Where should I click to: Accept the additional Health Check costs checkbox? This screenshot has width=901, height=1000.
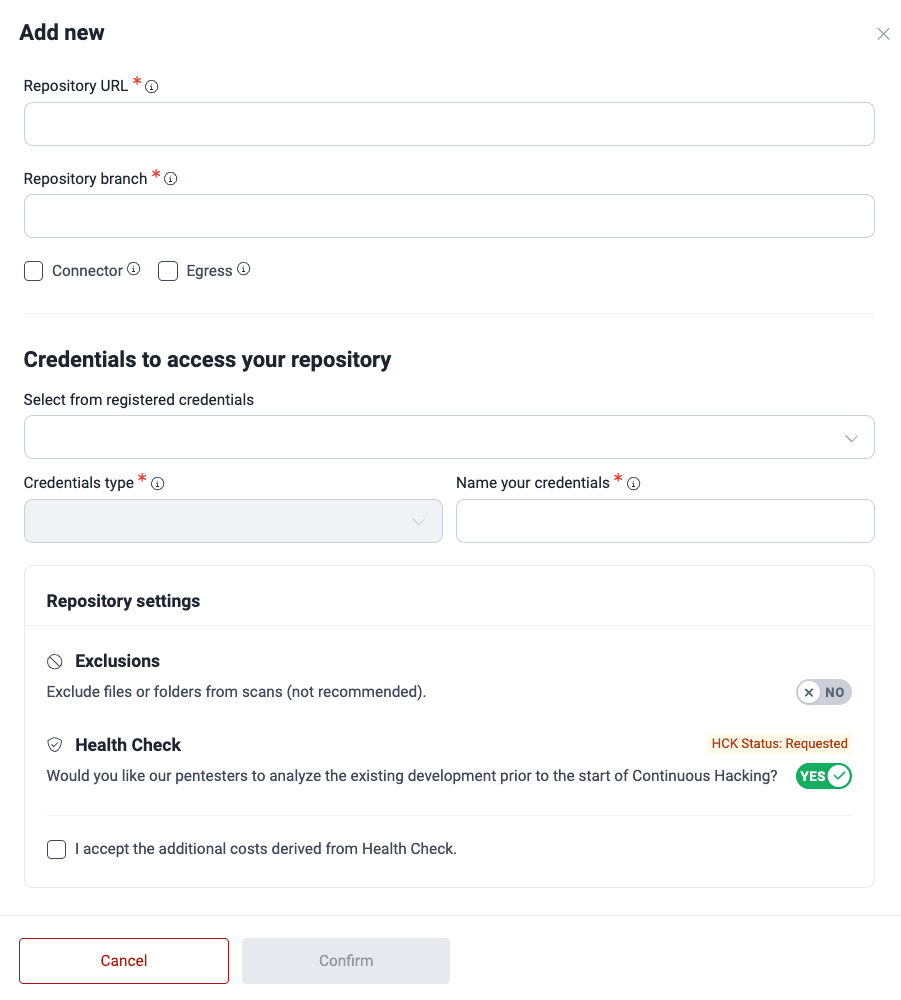tap(56, 848)
